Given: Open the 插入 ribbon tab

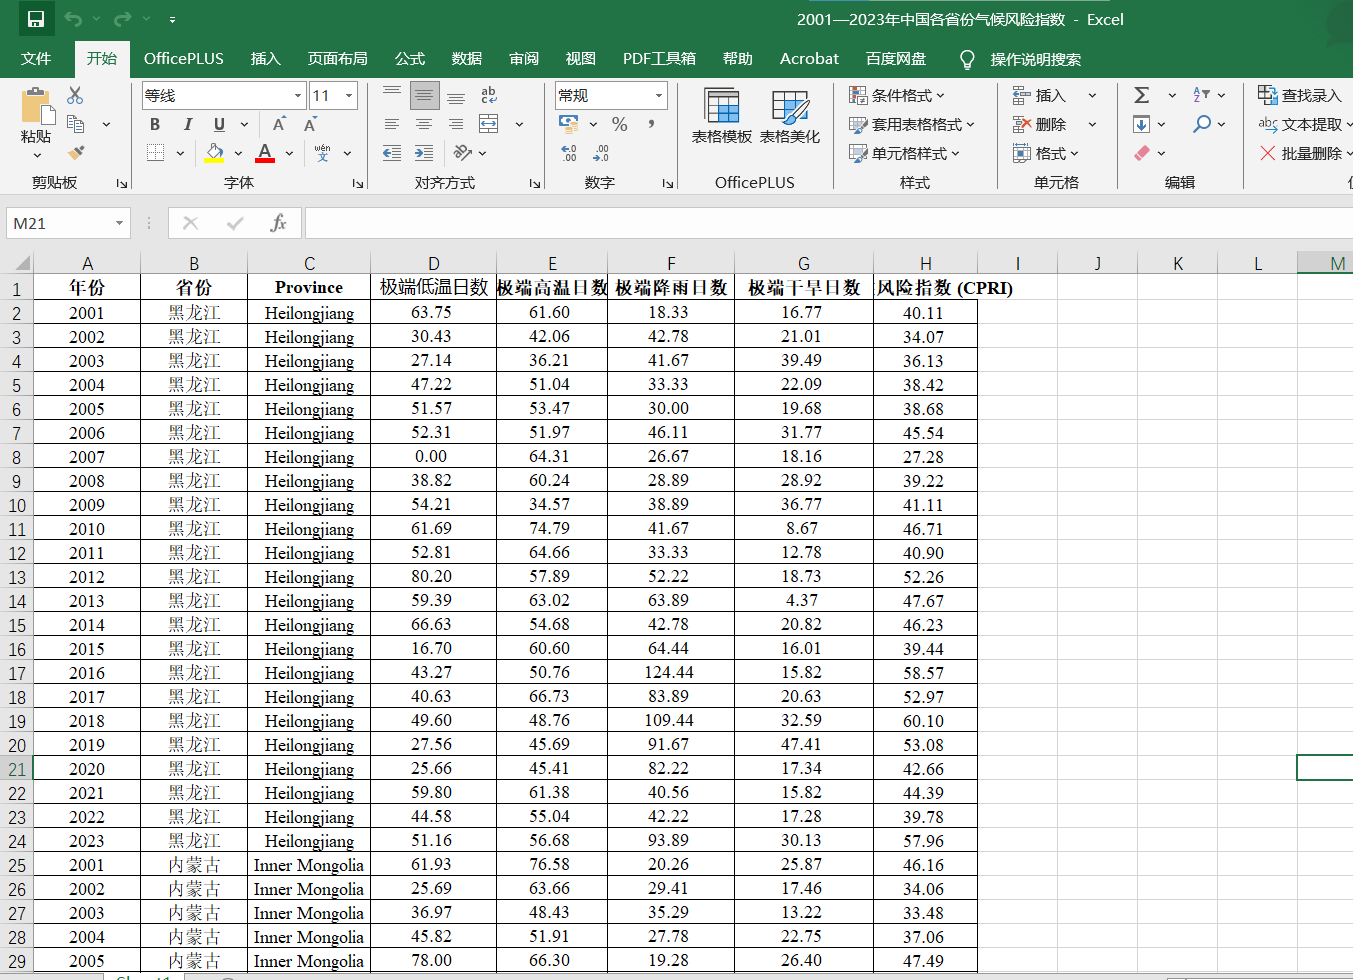Looking at the screenshot, I should (265, 59).
